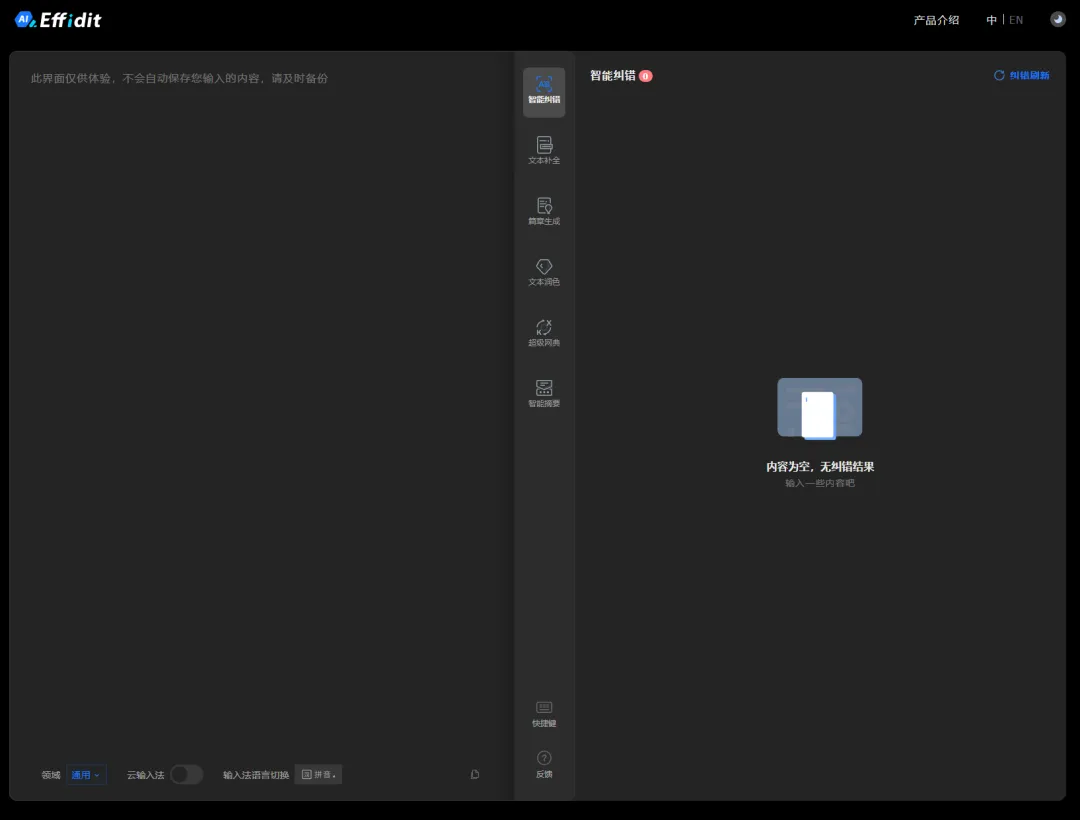This screenshot has height=820, width=1080.
Task: Click the red error count badge
Action: tap(646, 76)
